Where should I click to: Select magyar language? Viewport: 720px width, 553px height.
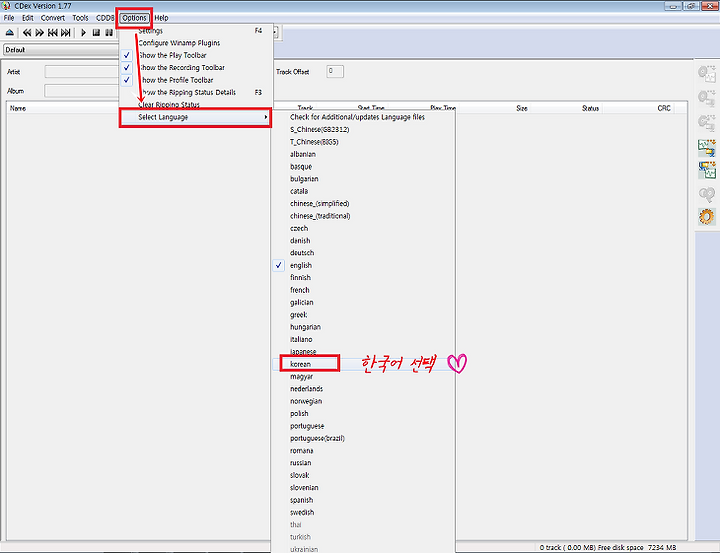363,377
